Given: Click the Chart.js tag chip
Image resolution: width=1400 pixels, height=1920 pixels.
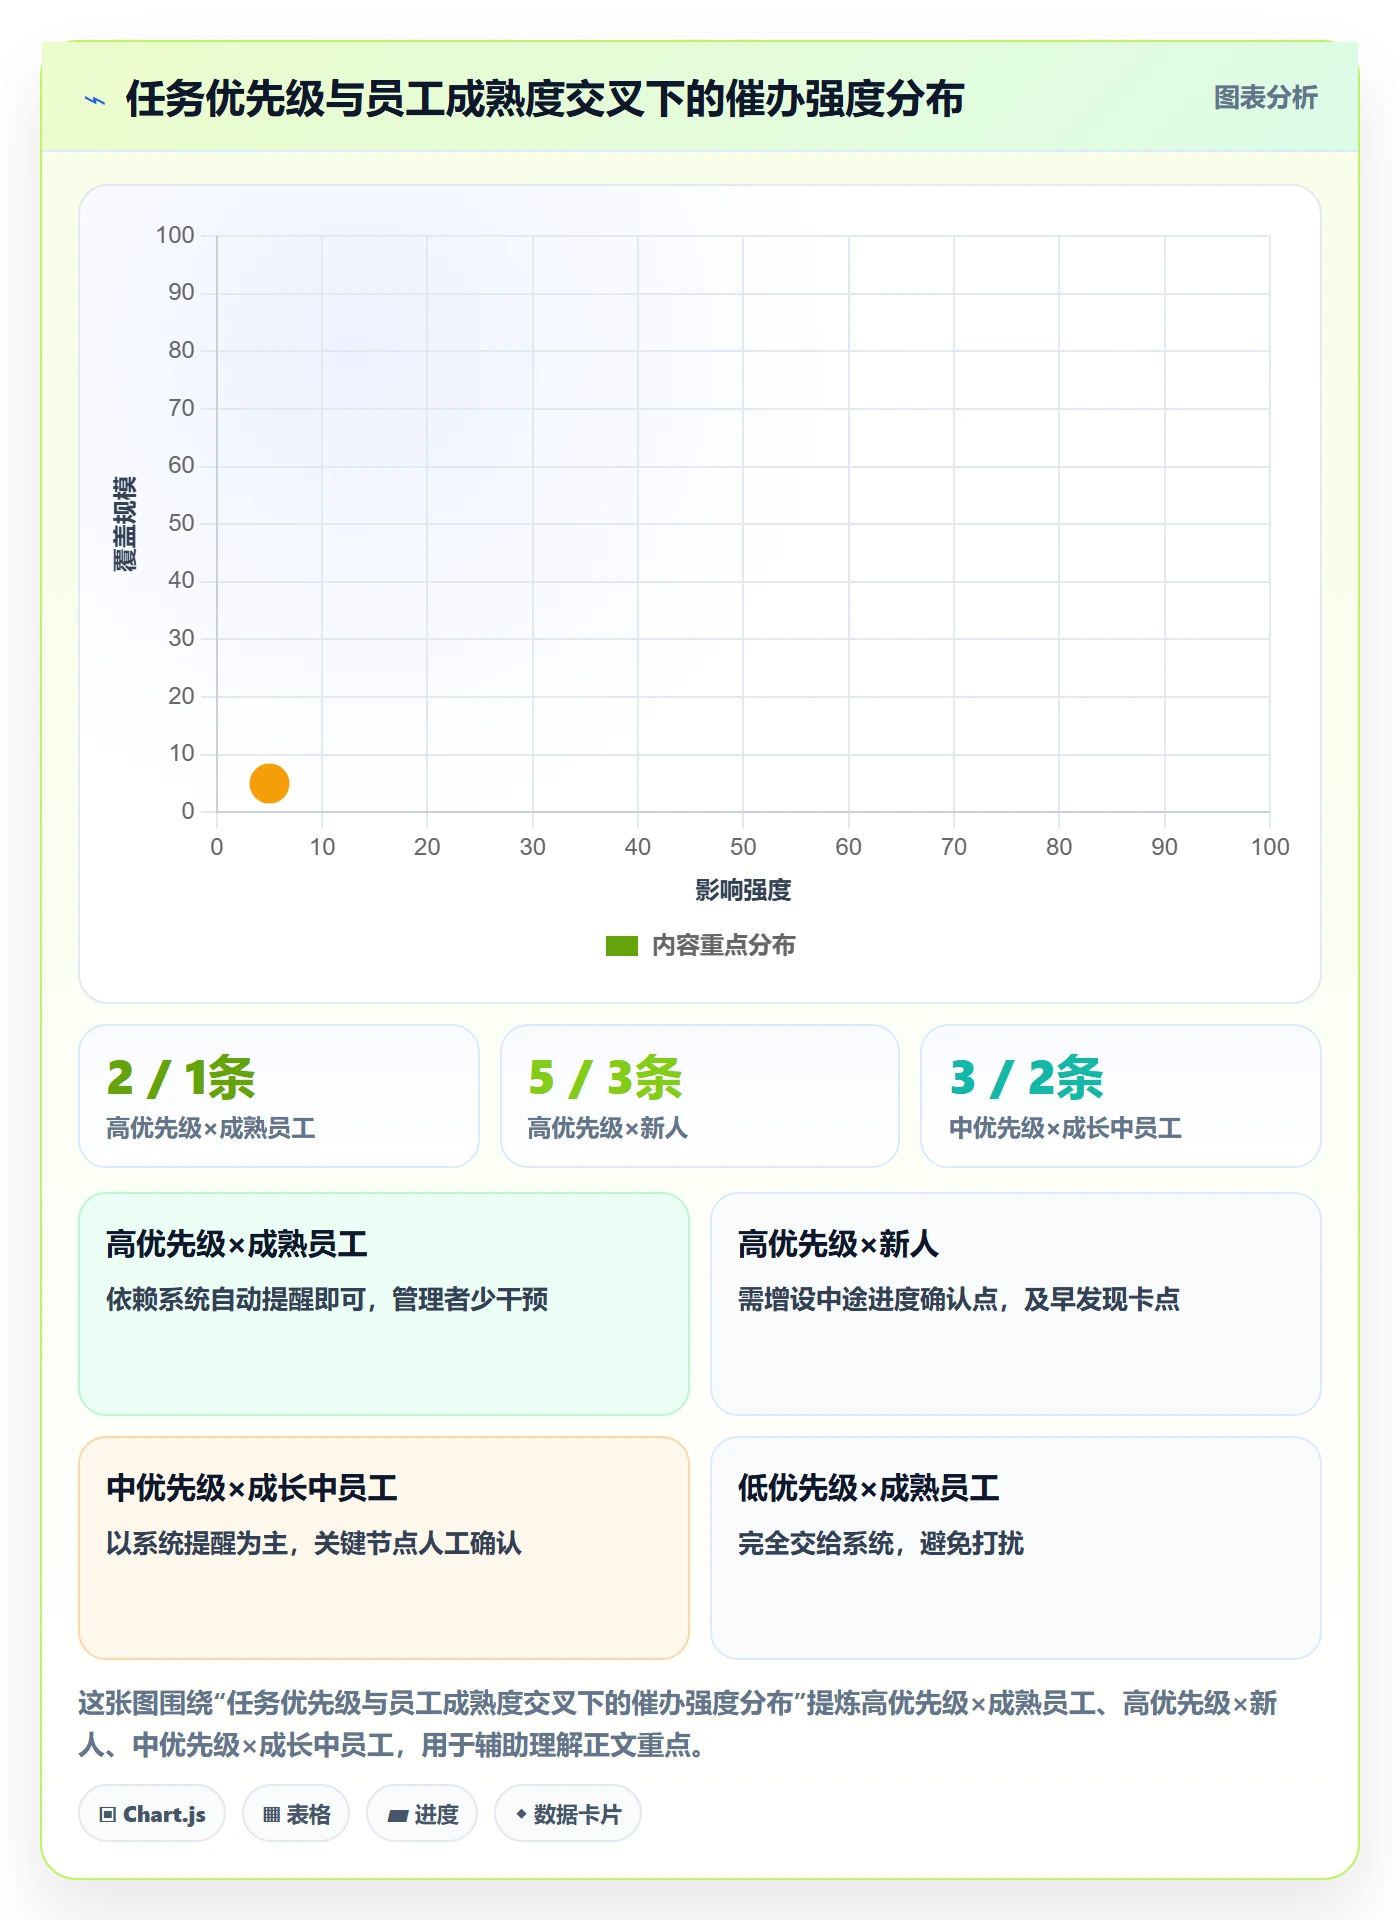Looking at the screenshot, I should [152, 1813].
